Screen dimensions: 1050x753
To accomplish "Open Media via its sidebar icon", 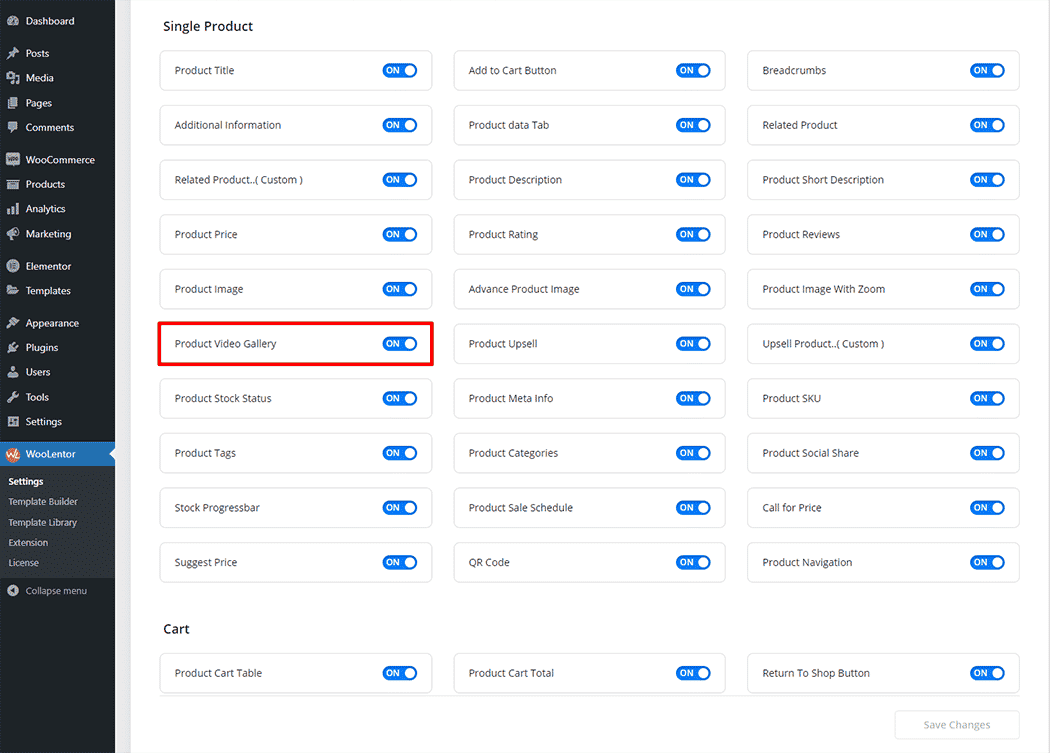I will tap(13, 78).
